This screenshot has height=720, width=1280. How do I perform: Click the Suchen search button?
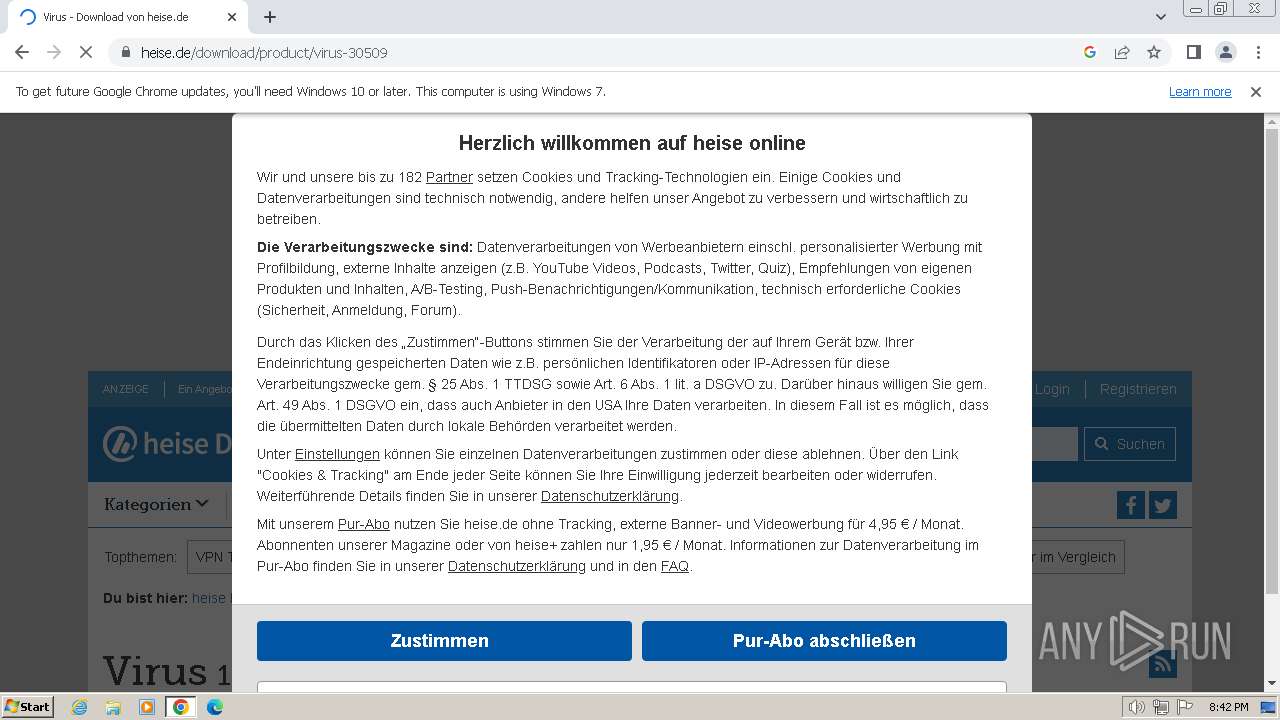click(x=1130, y=444)
